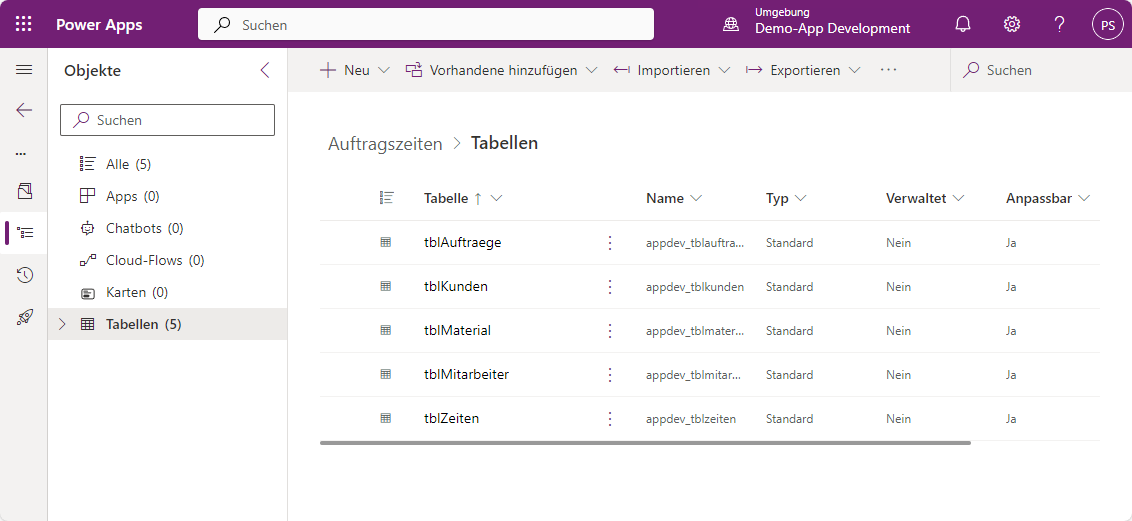Open the app launcher waffle icon
Viewport: 1132px width, 521px height.
click(x=24, y=24)
